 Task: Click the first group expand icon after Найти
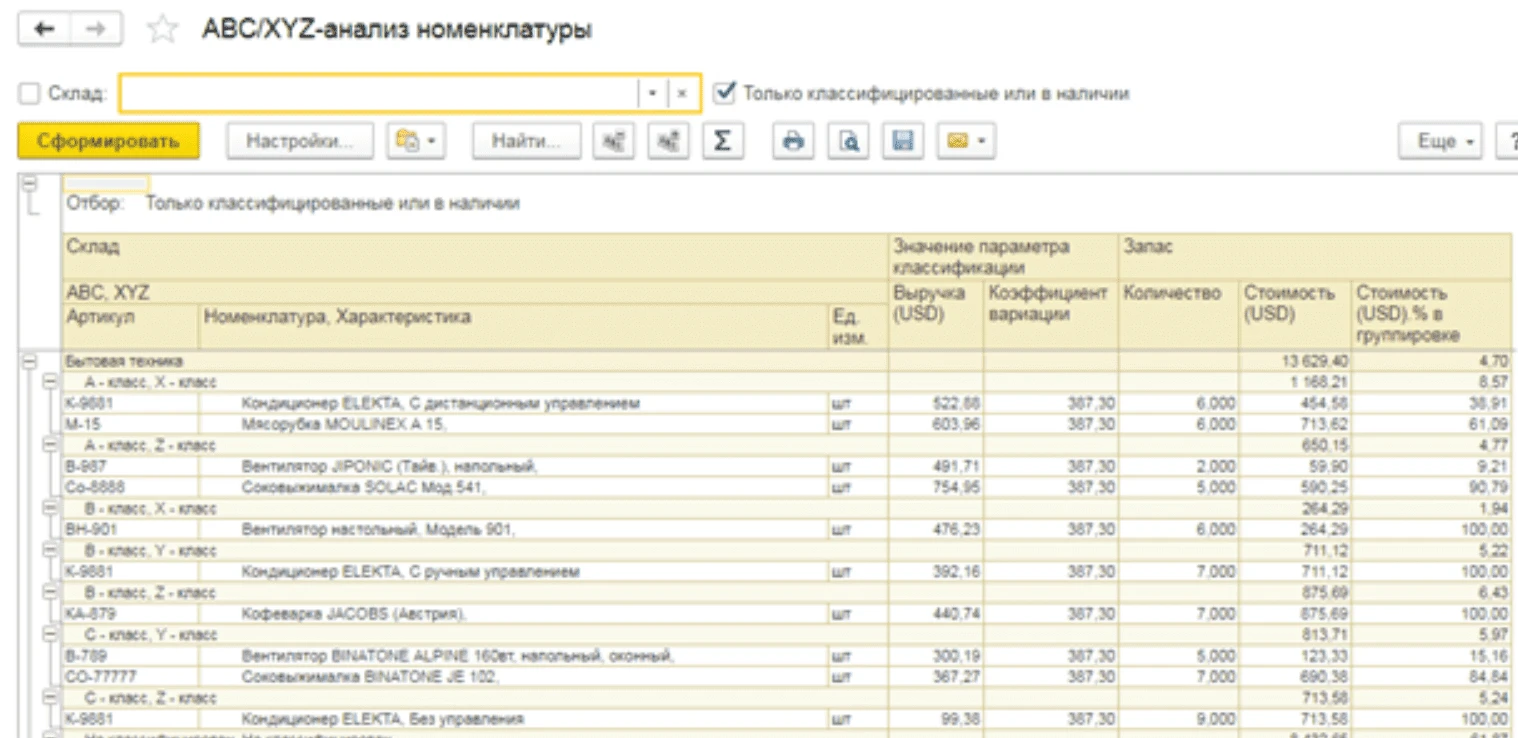tap(613, 142)
